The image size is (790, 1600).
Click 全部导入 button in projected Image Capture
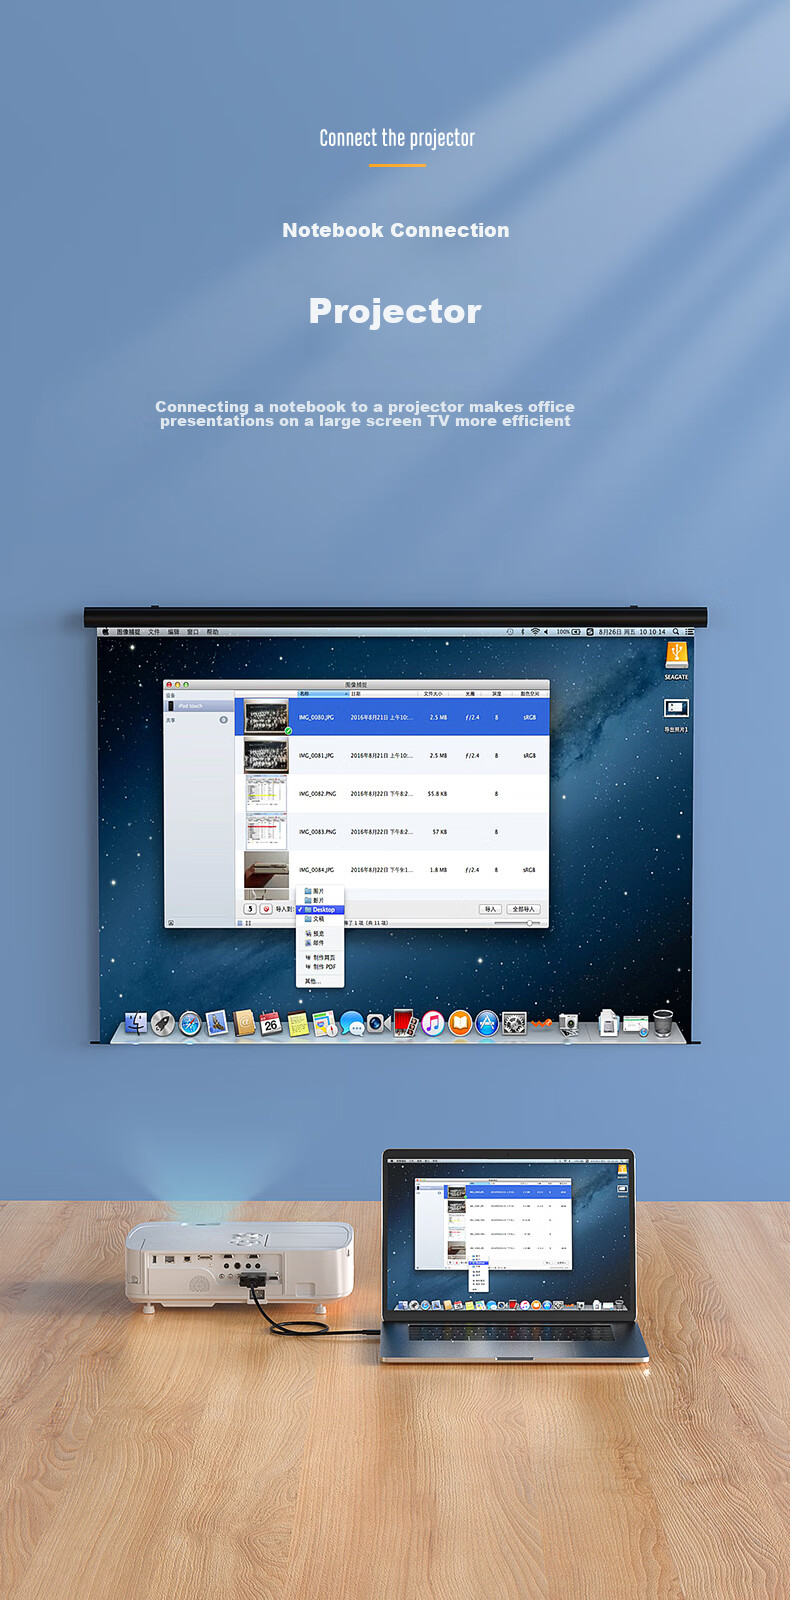point(524,909)
